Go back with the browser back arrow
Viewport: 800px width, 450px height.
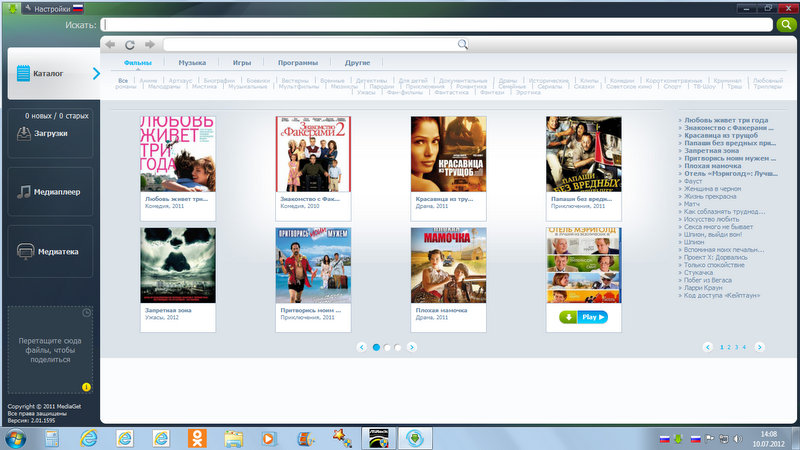[x=110, y=44]
